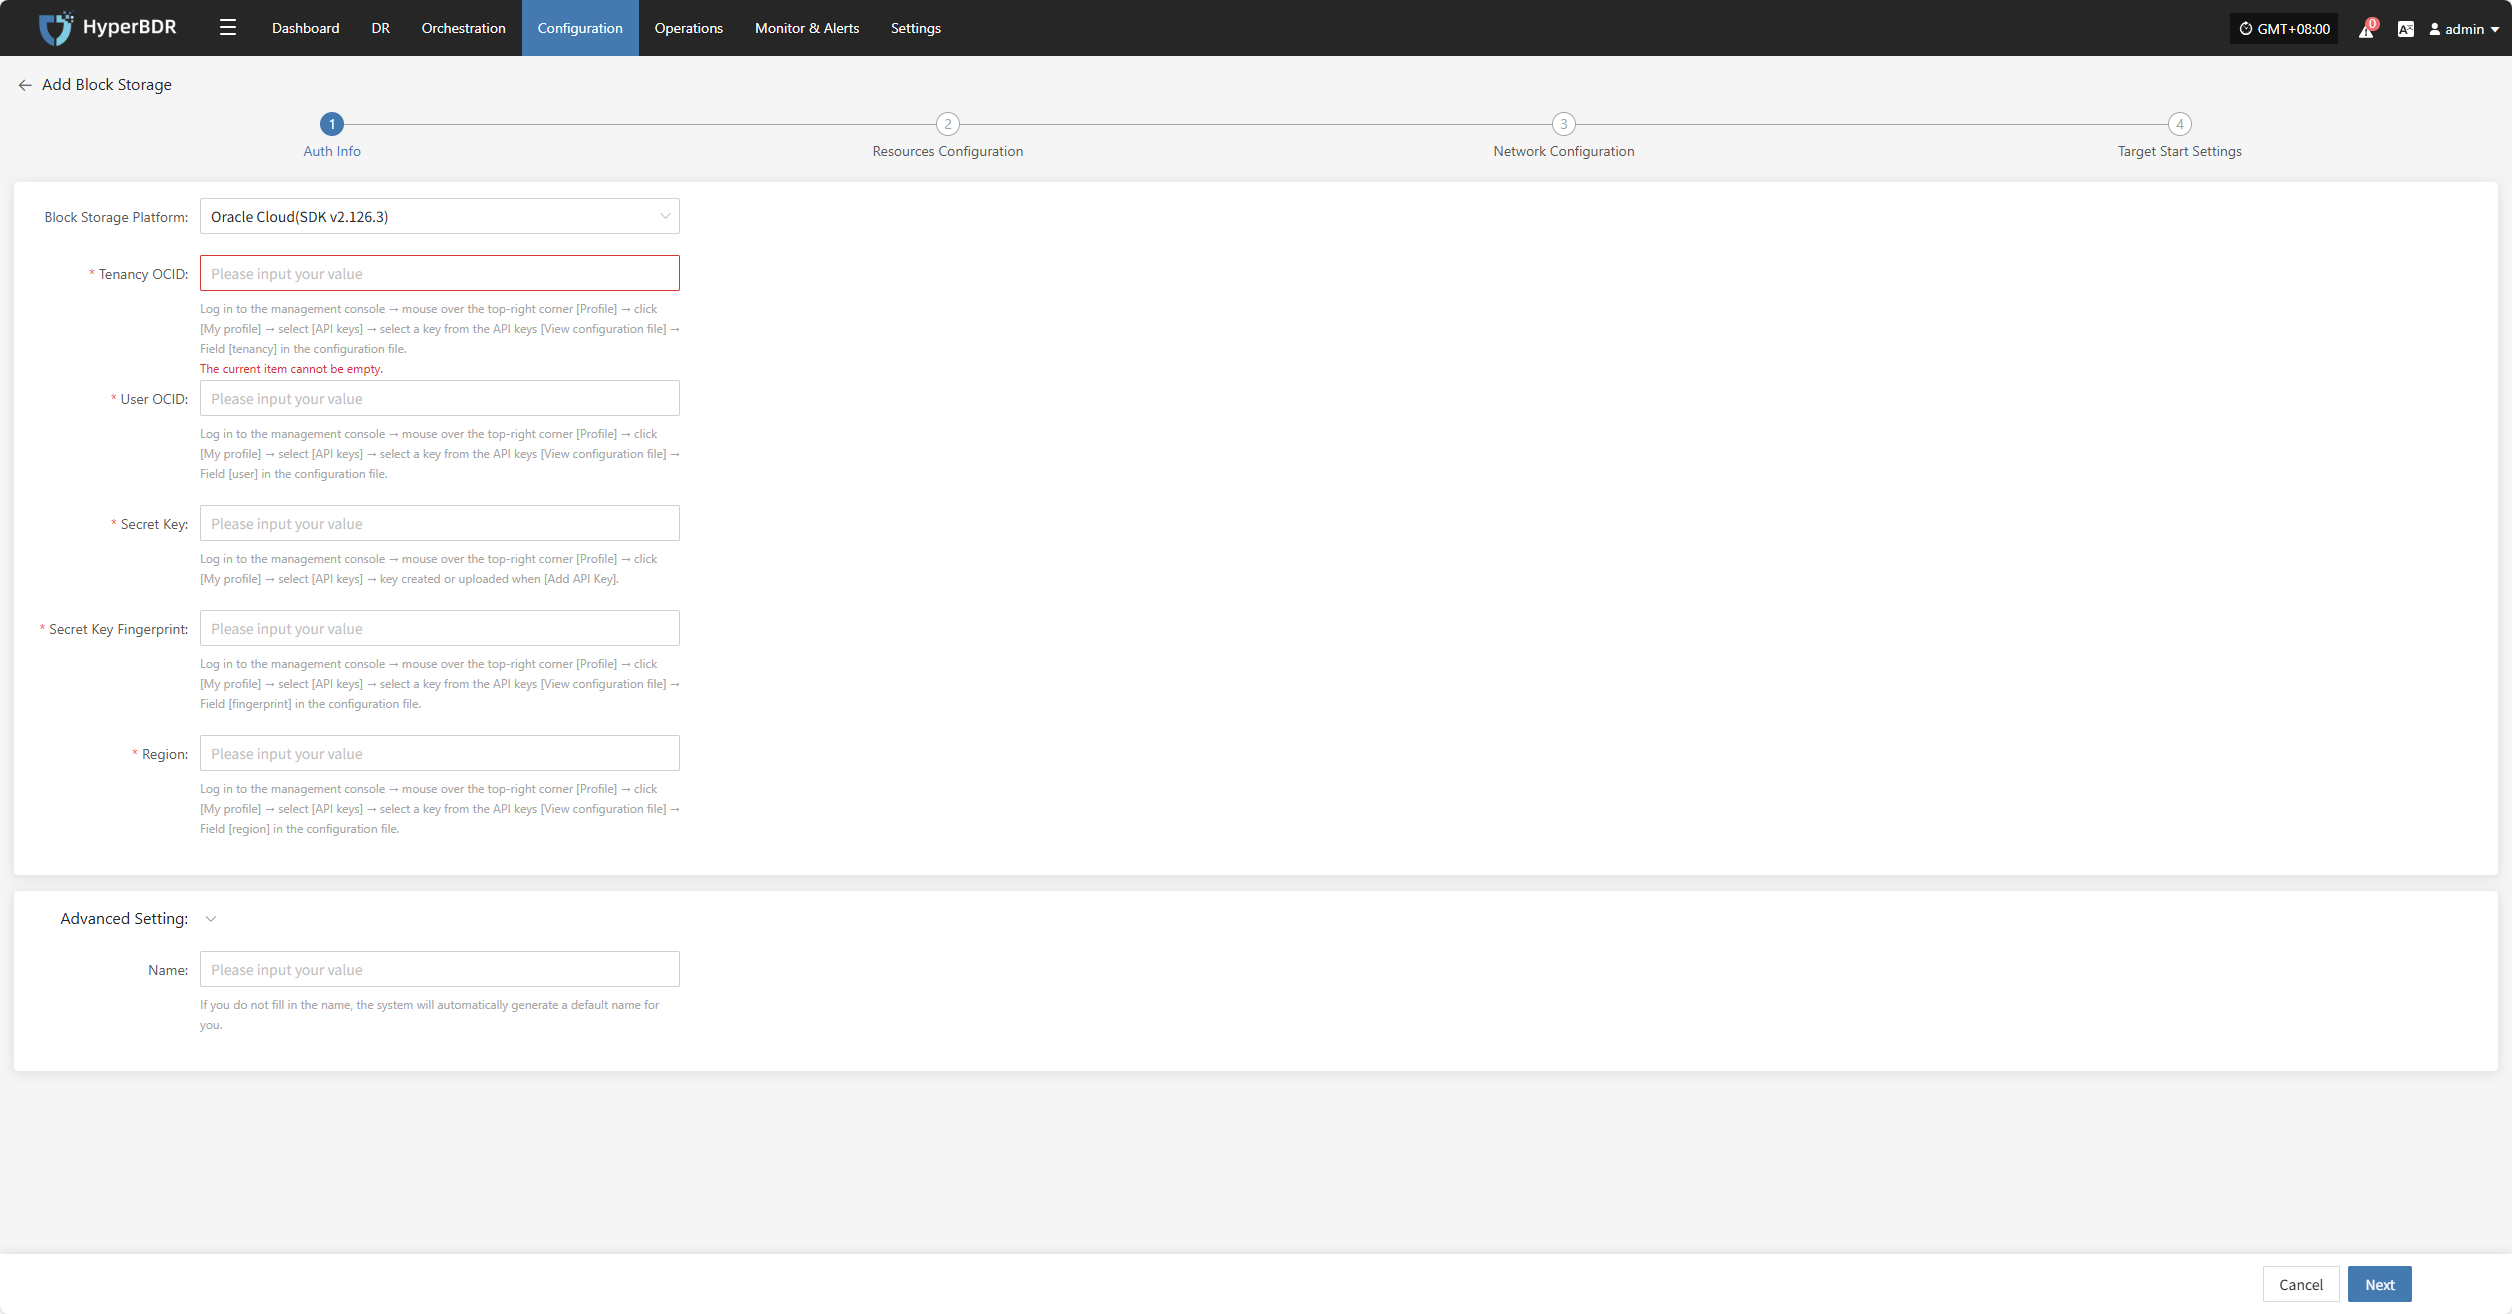Click the Next button
The image size is (2512, 1314).
2380,1284
